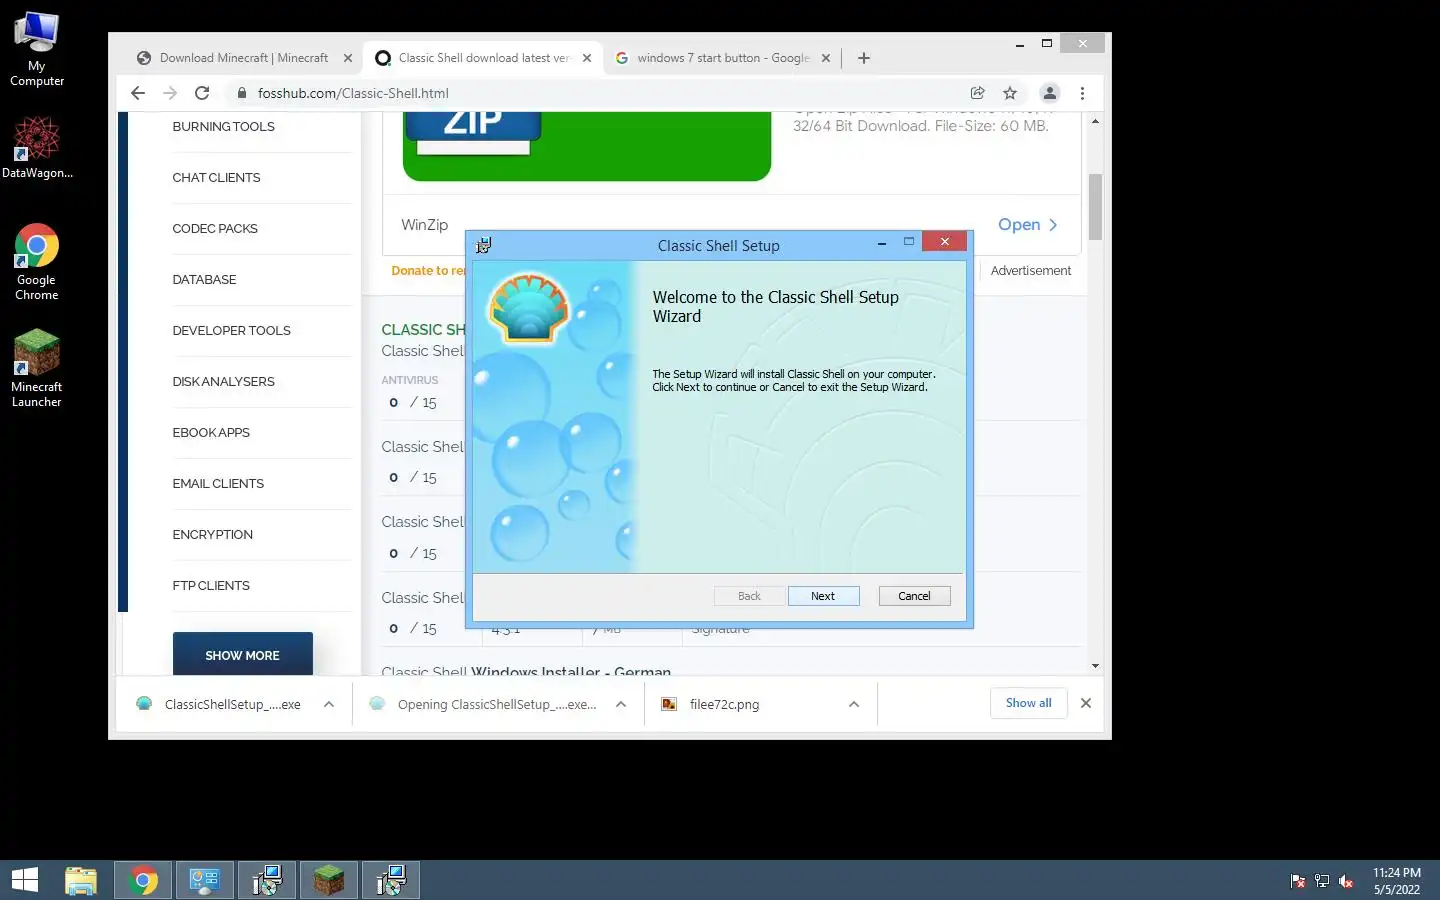Click the muted volume tray icon
Screen dimensions: 1440x900
click(1346, 881)
